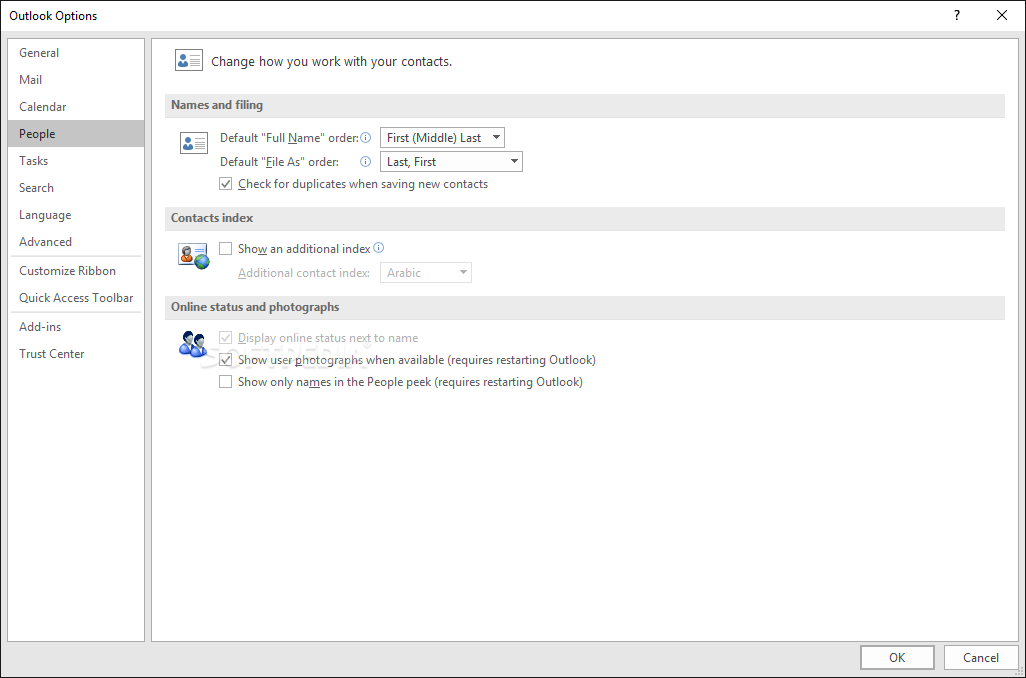The height and width of the screenshot is (678, 1026).
Task: Click the info icon next to File As order
Action: (366, 162)
